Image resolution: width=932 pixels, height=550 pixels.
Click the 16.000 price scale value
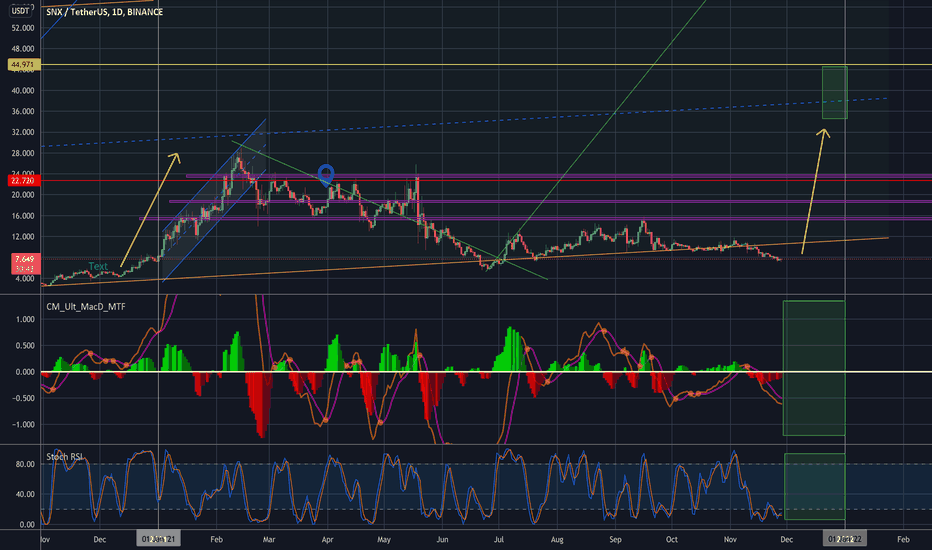(x=23, y=216)
